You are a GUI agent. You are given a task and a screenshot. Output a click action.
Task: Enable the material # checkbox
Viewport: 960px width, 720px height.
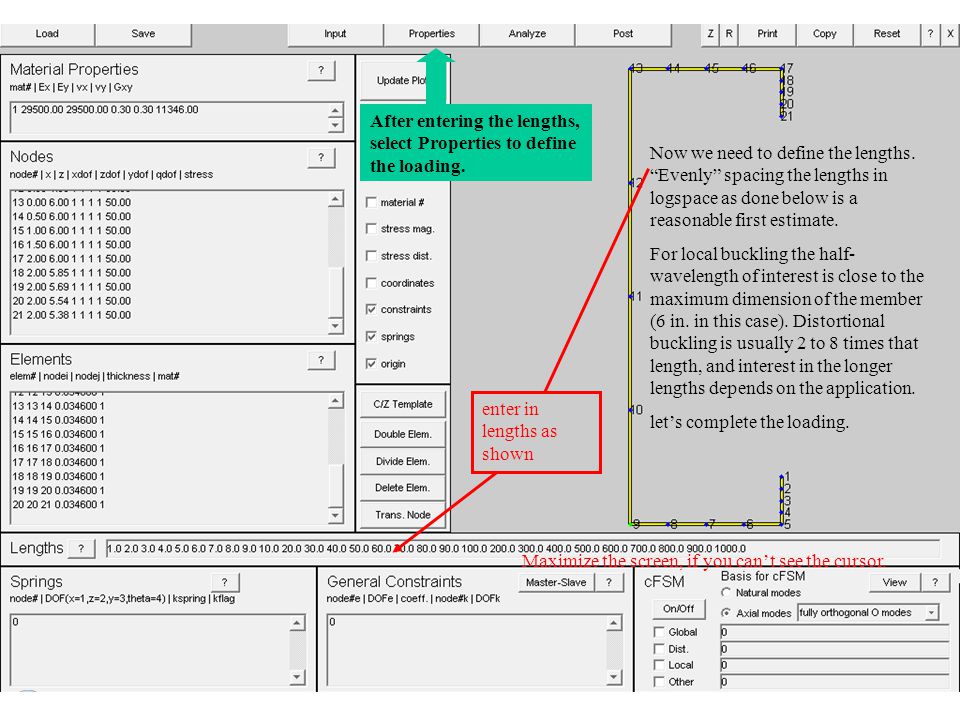tap(371, 202)
